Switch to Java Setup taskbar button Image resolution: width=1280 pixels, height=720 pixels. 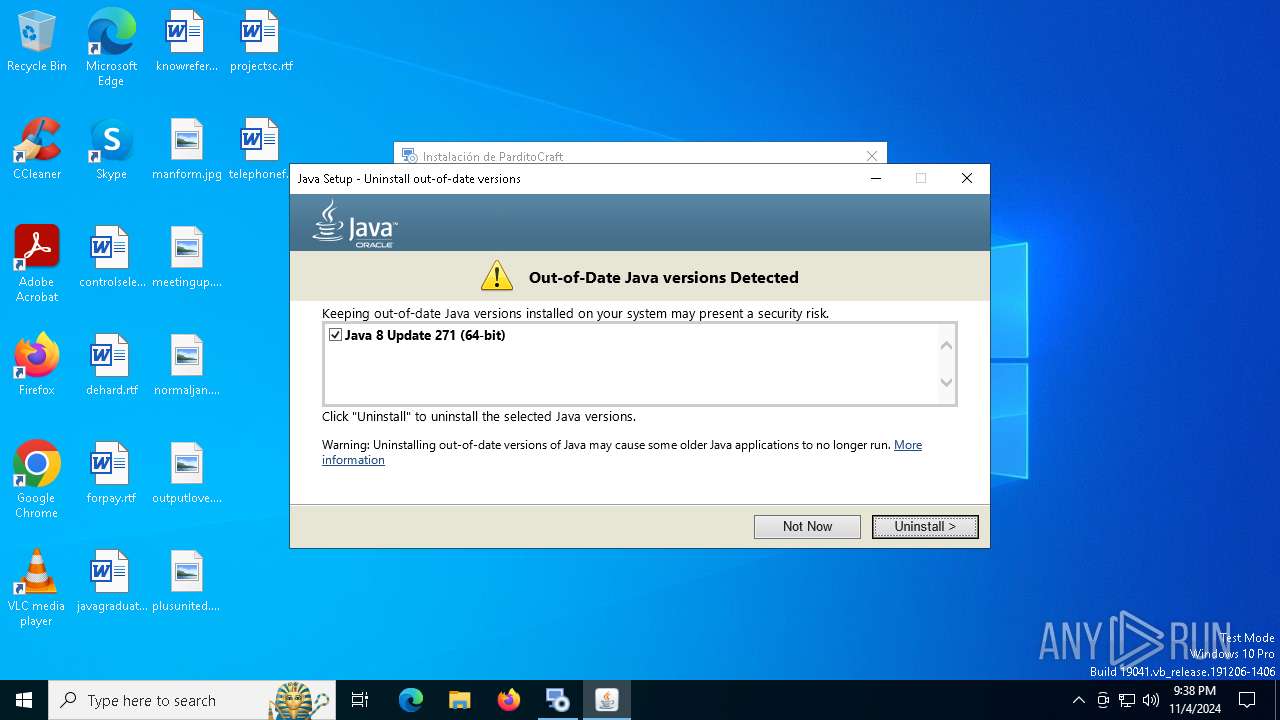(x=607, y=700)
